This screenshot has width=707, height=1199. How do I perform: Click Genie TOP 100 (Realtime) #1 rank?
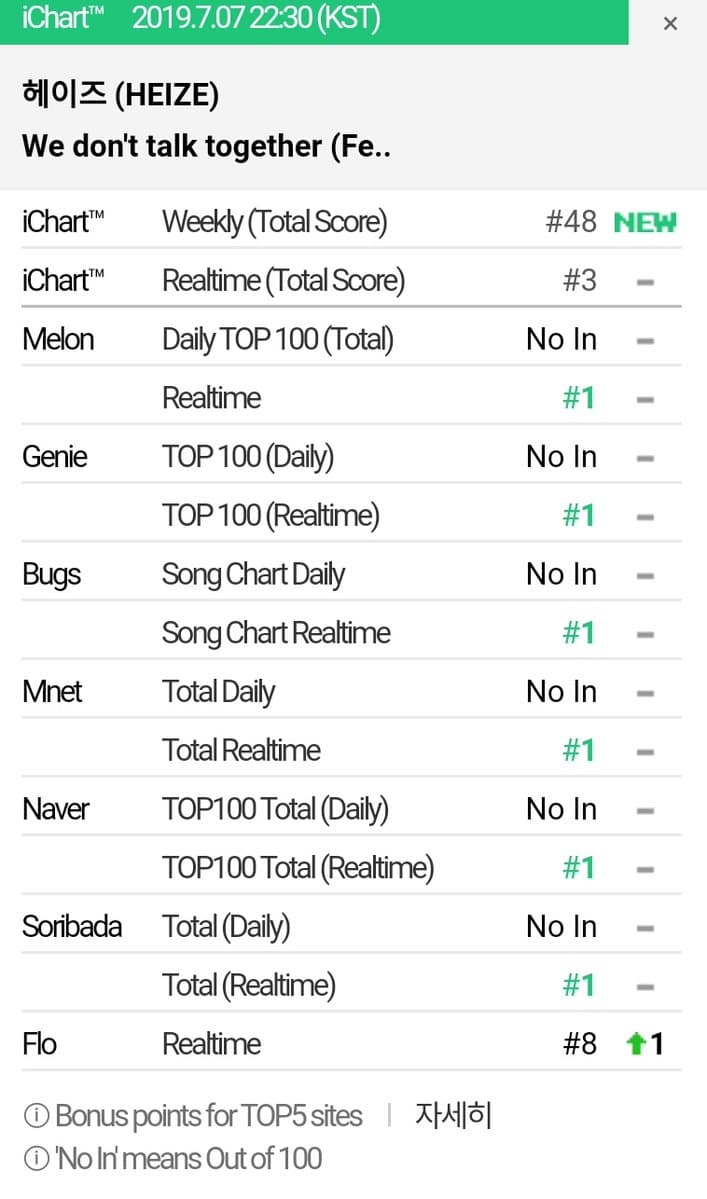[578, 516]
